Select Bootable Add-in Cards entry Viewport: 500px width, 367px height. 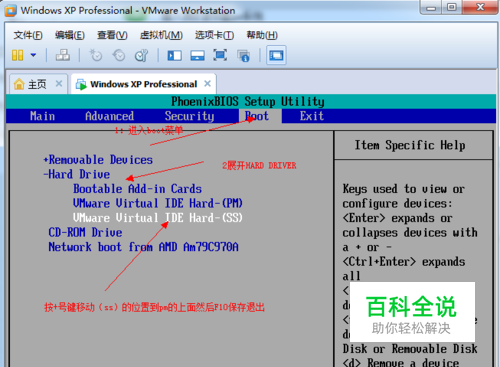(137, 189)
